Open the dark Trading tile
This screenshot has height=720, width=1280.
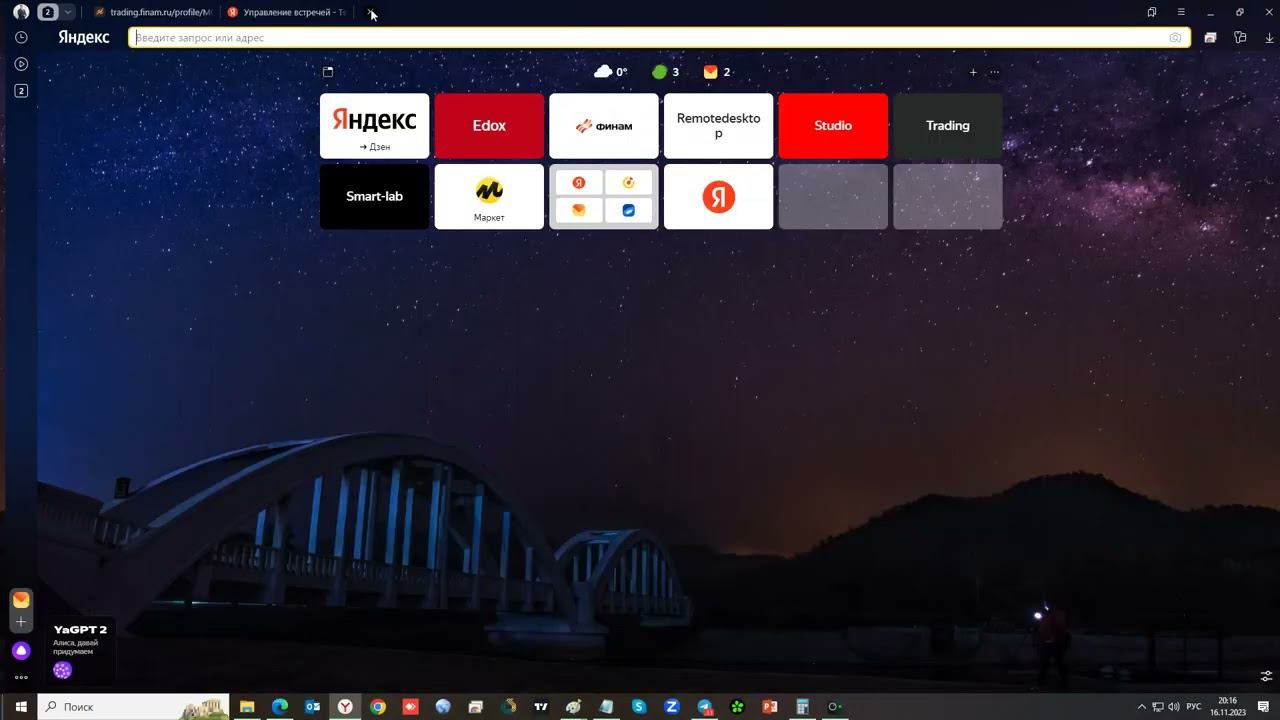(948, 126)
